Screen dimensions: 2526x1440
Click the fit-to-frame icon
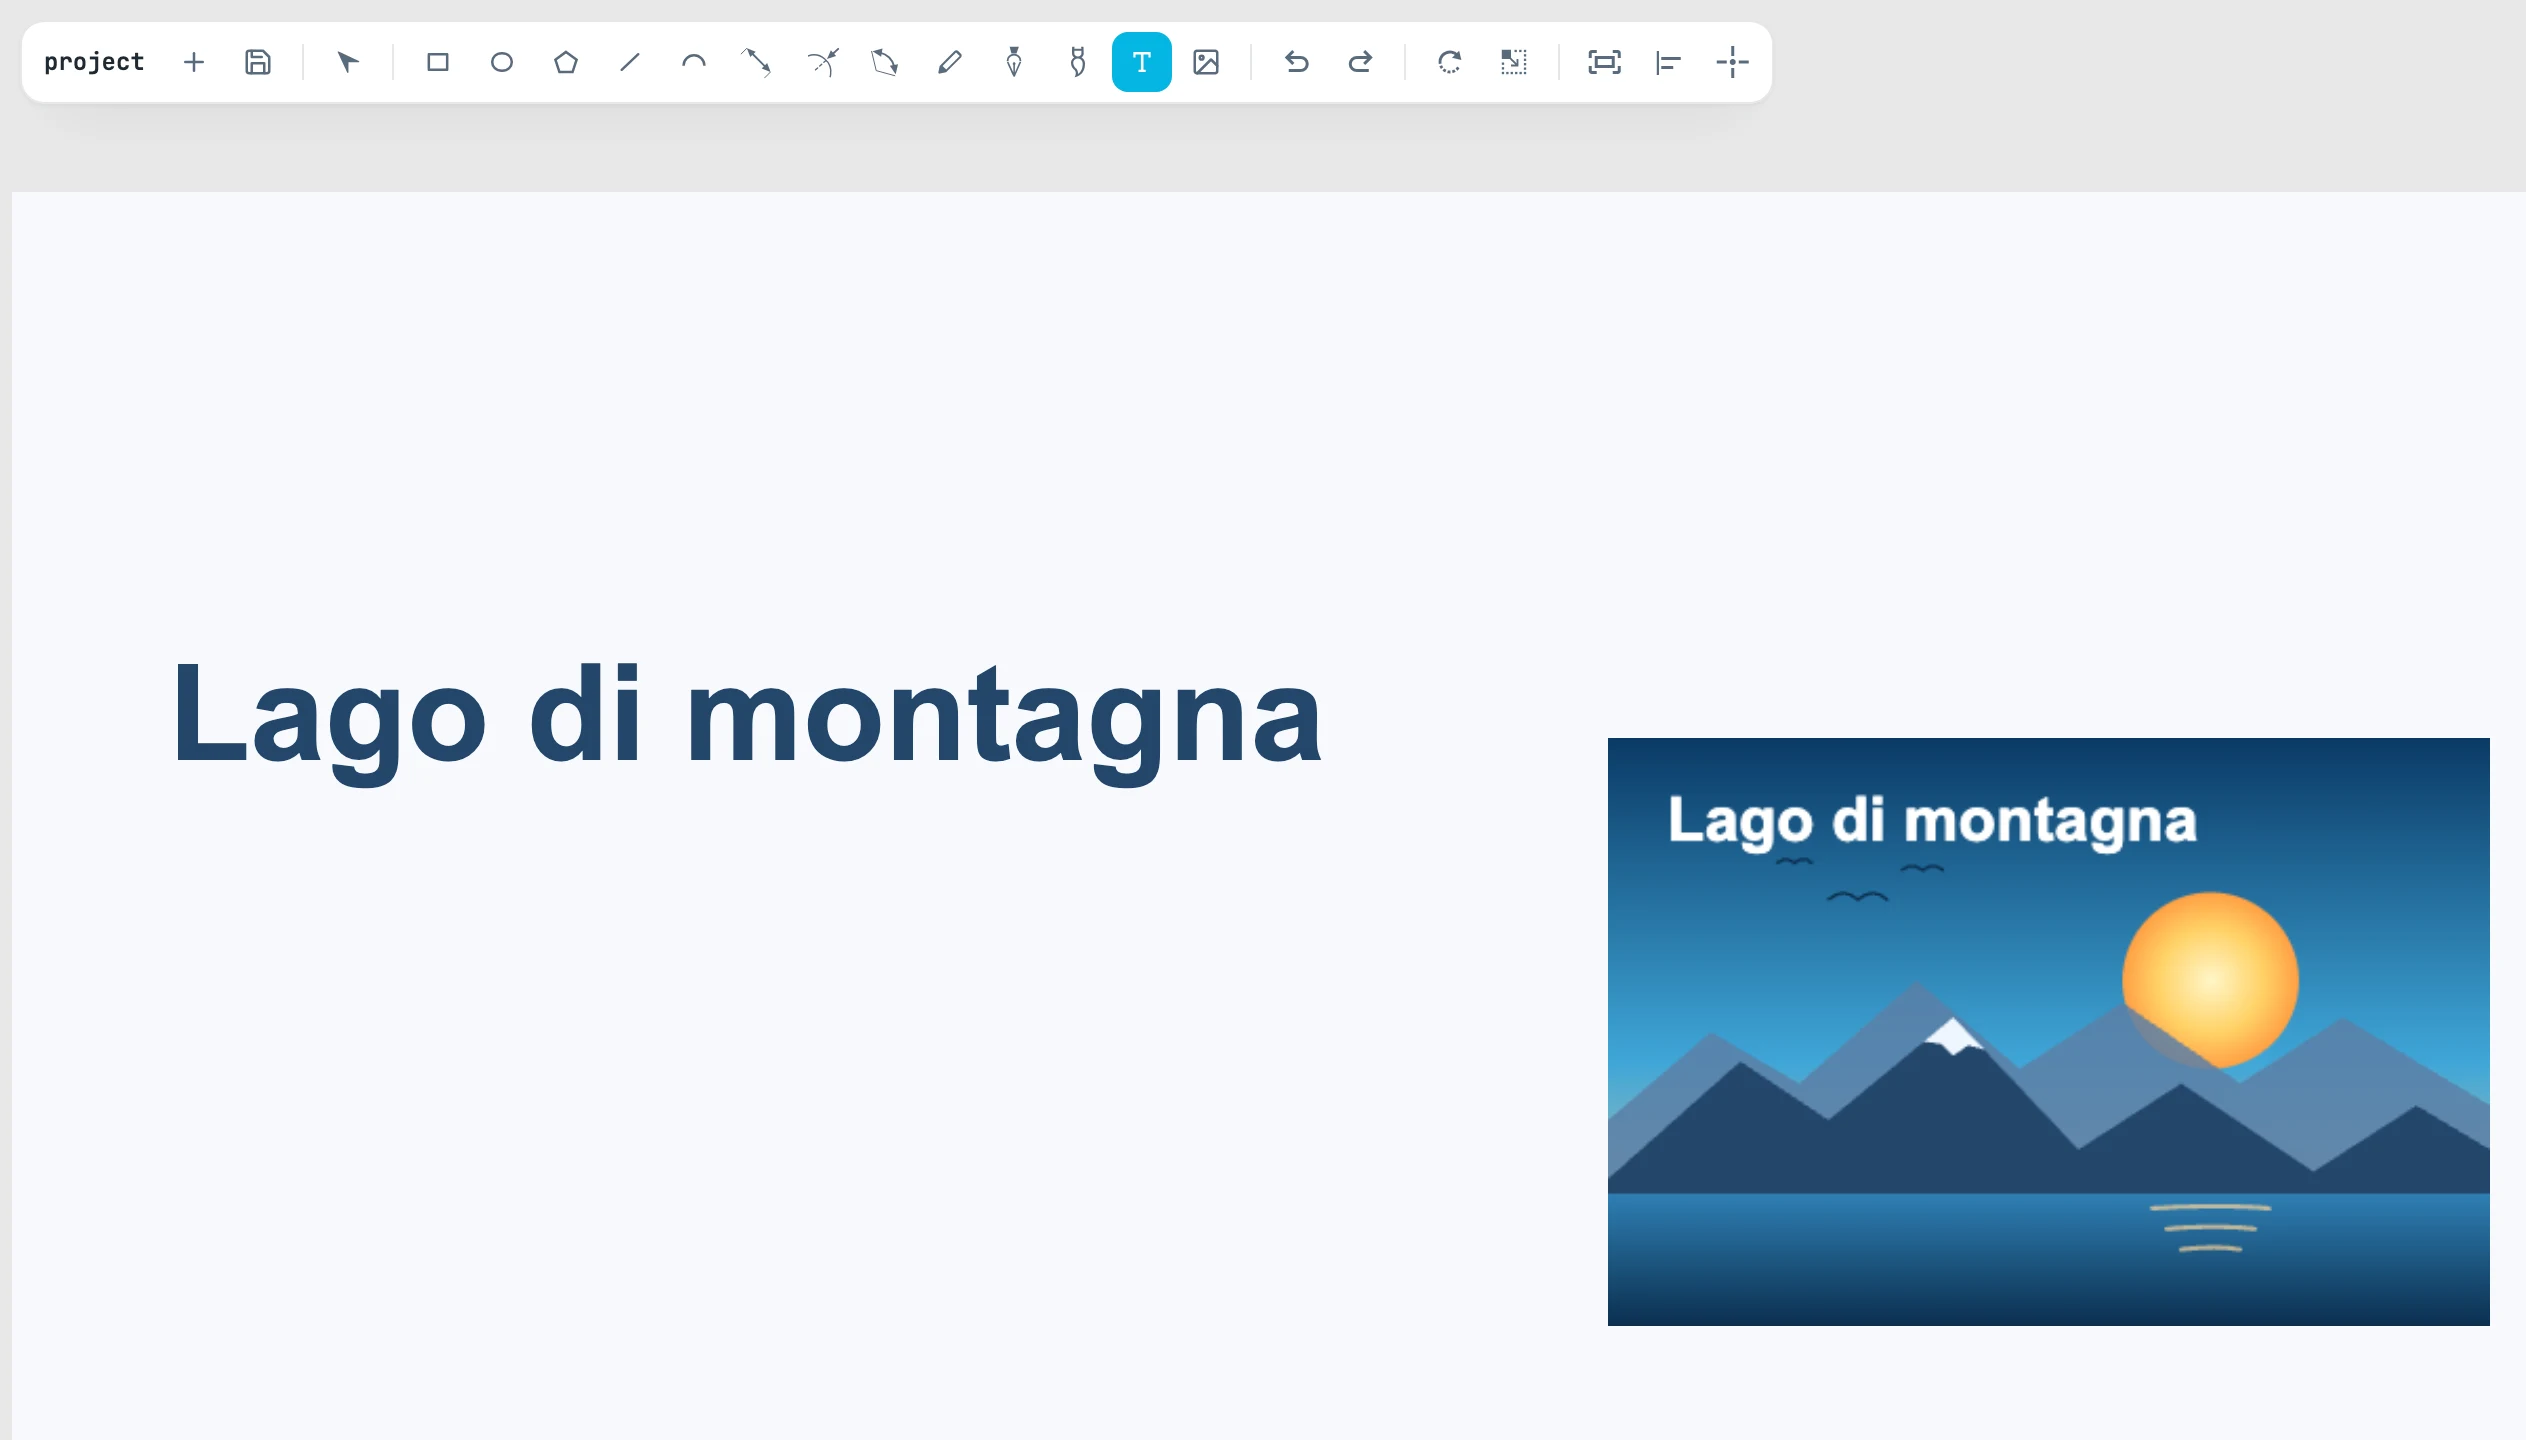[x=1605, y=62]
